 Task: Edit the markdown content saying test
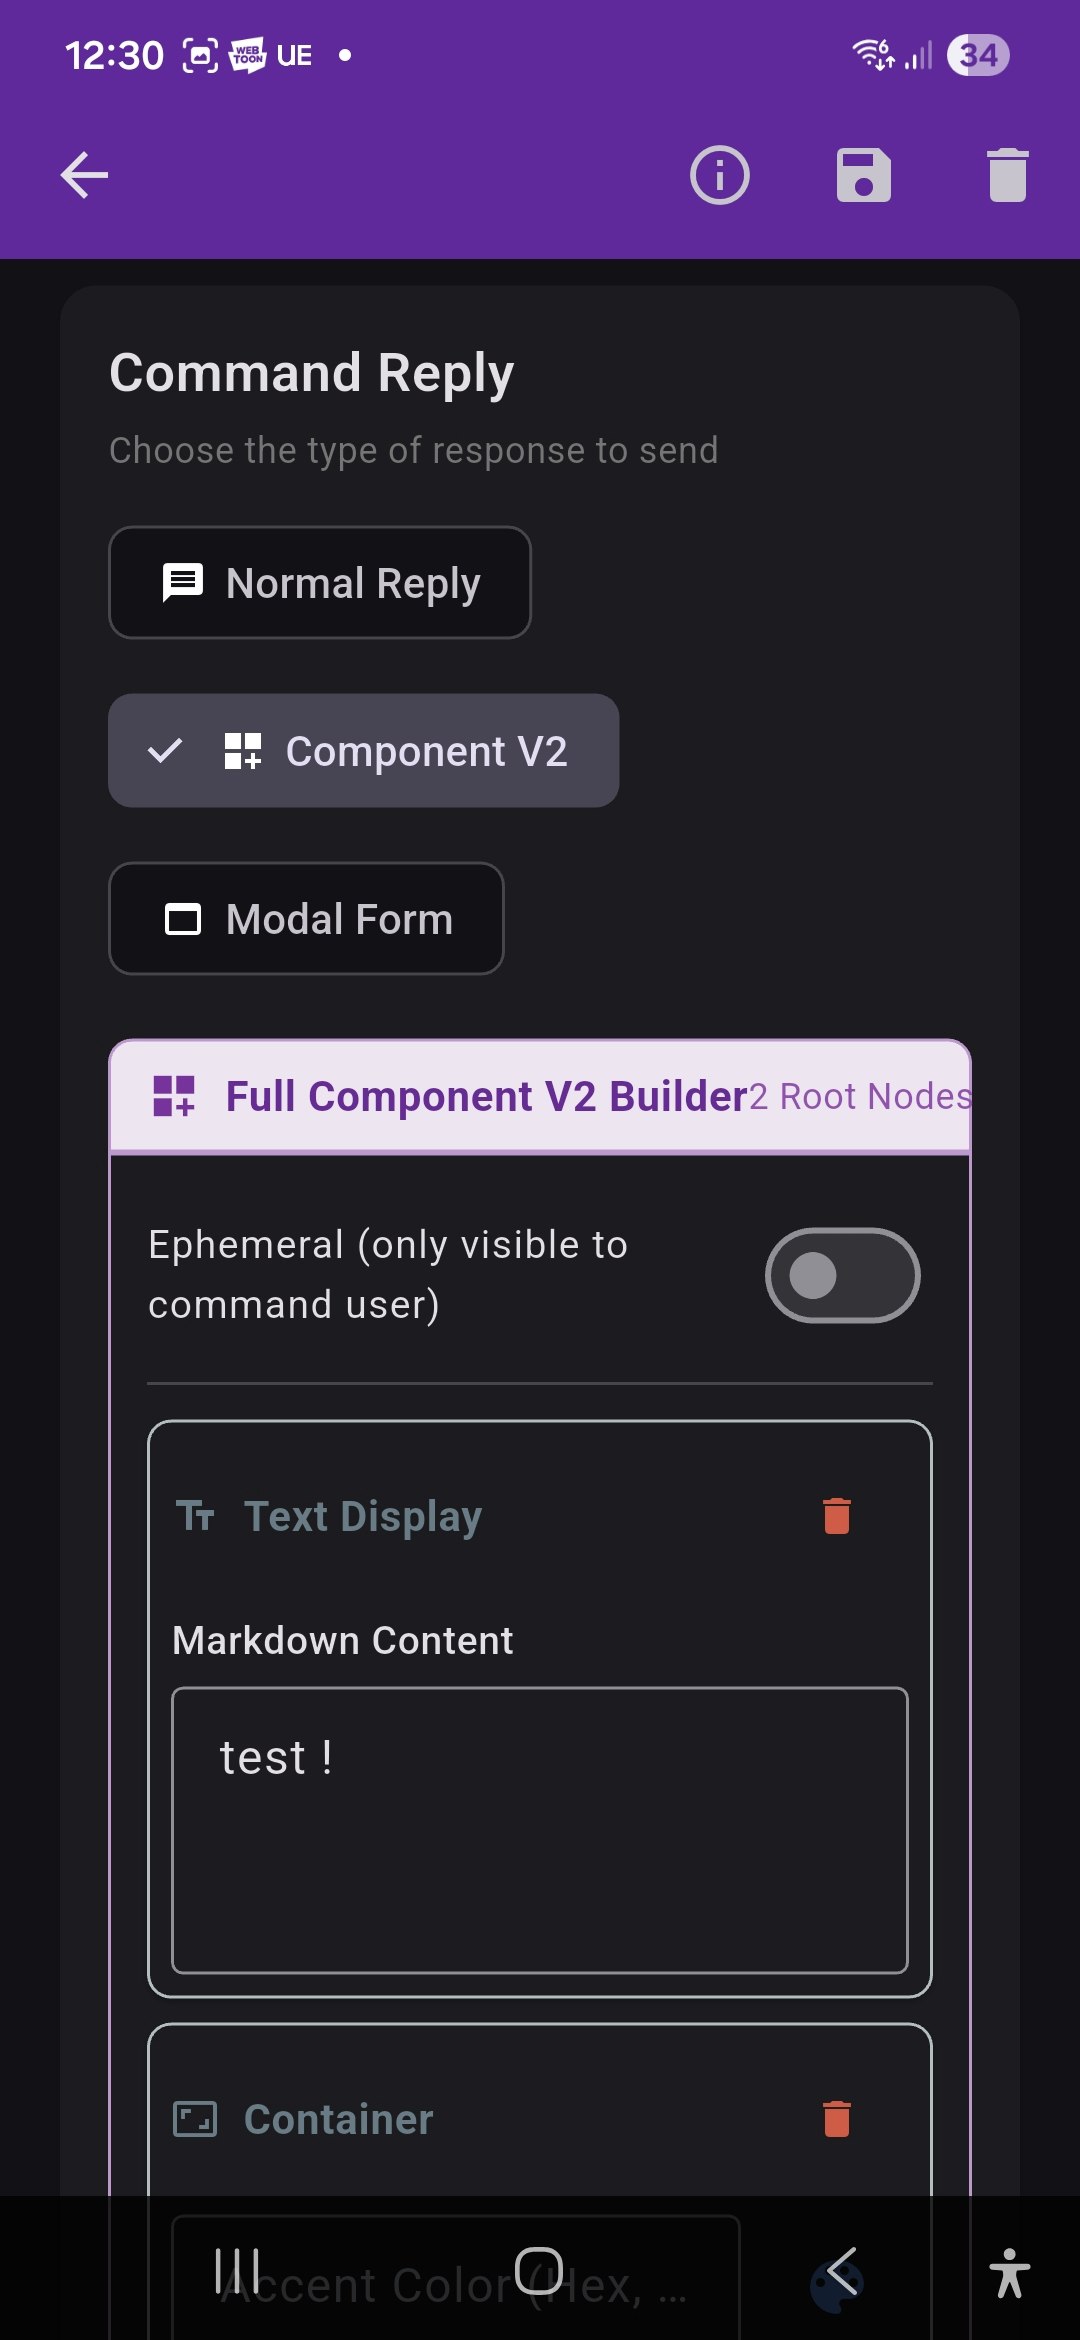pos(540,1830)
